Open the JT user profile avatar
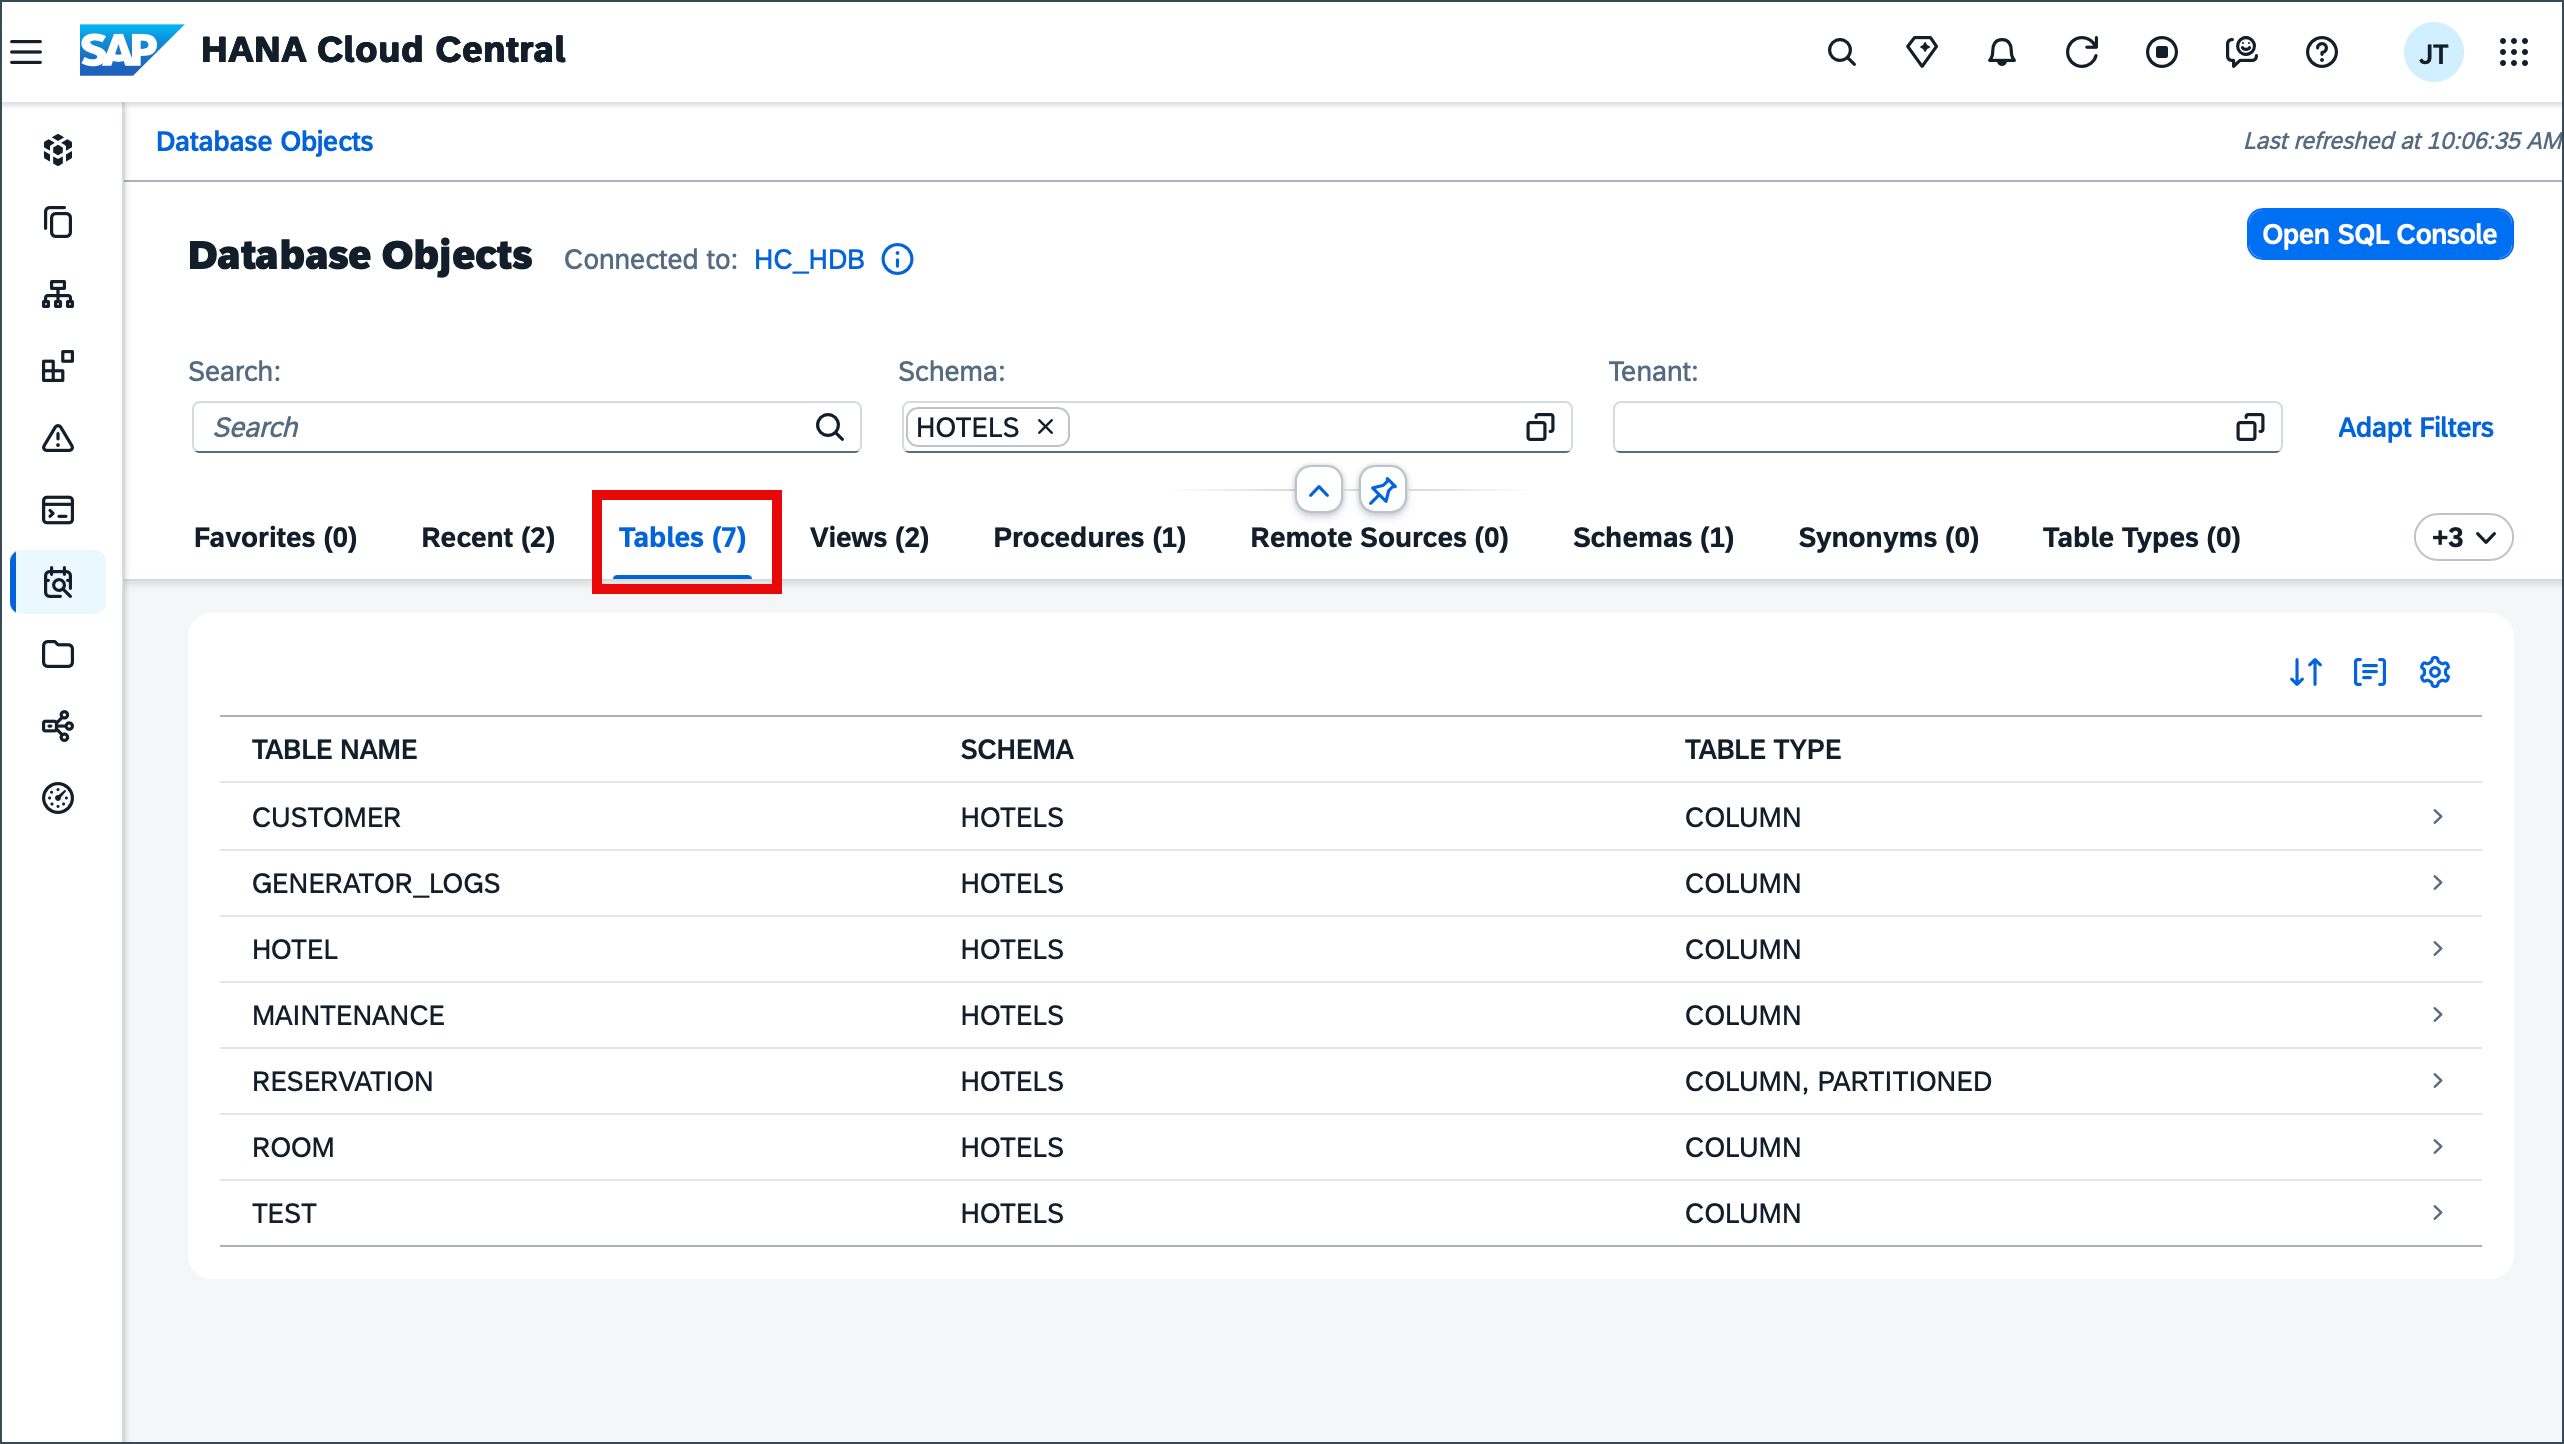Image resolution: width=2564 pixels, height=1444 pixels. click(2433, 52)
